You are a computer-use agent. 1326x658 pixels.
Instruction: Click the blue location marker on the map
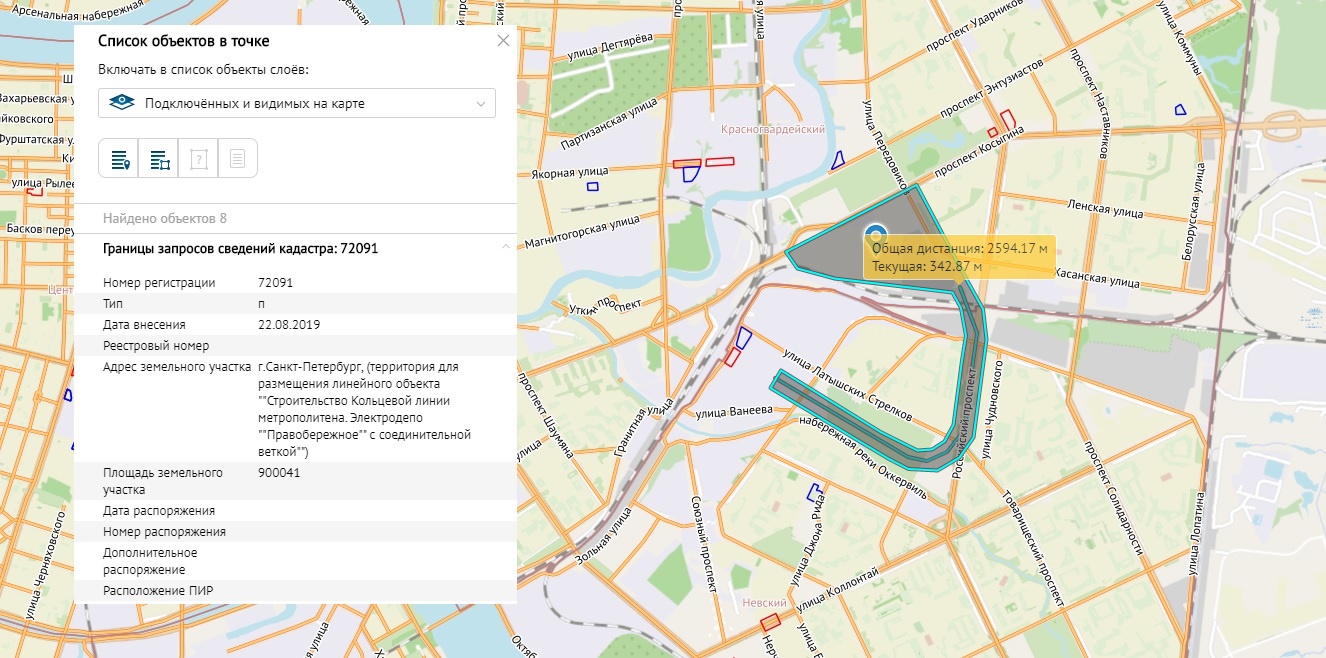click(876, 234)
